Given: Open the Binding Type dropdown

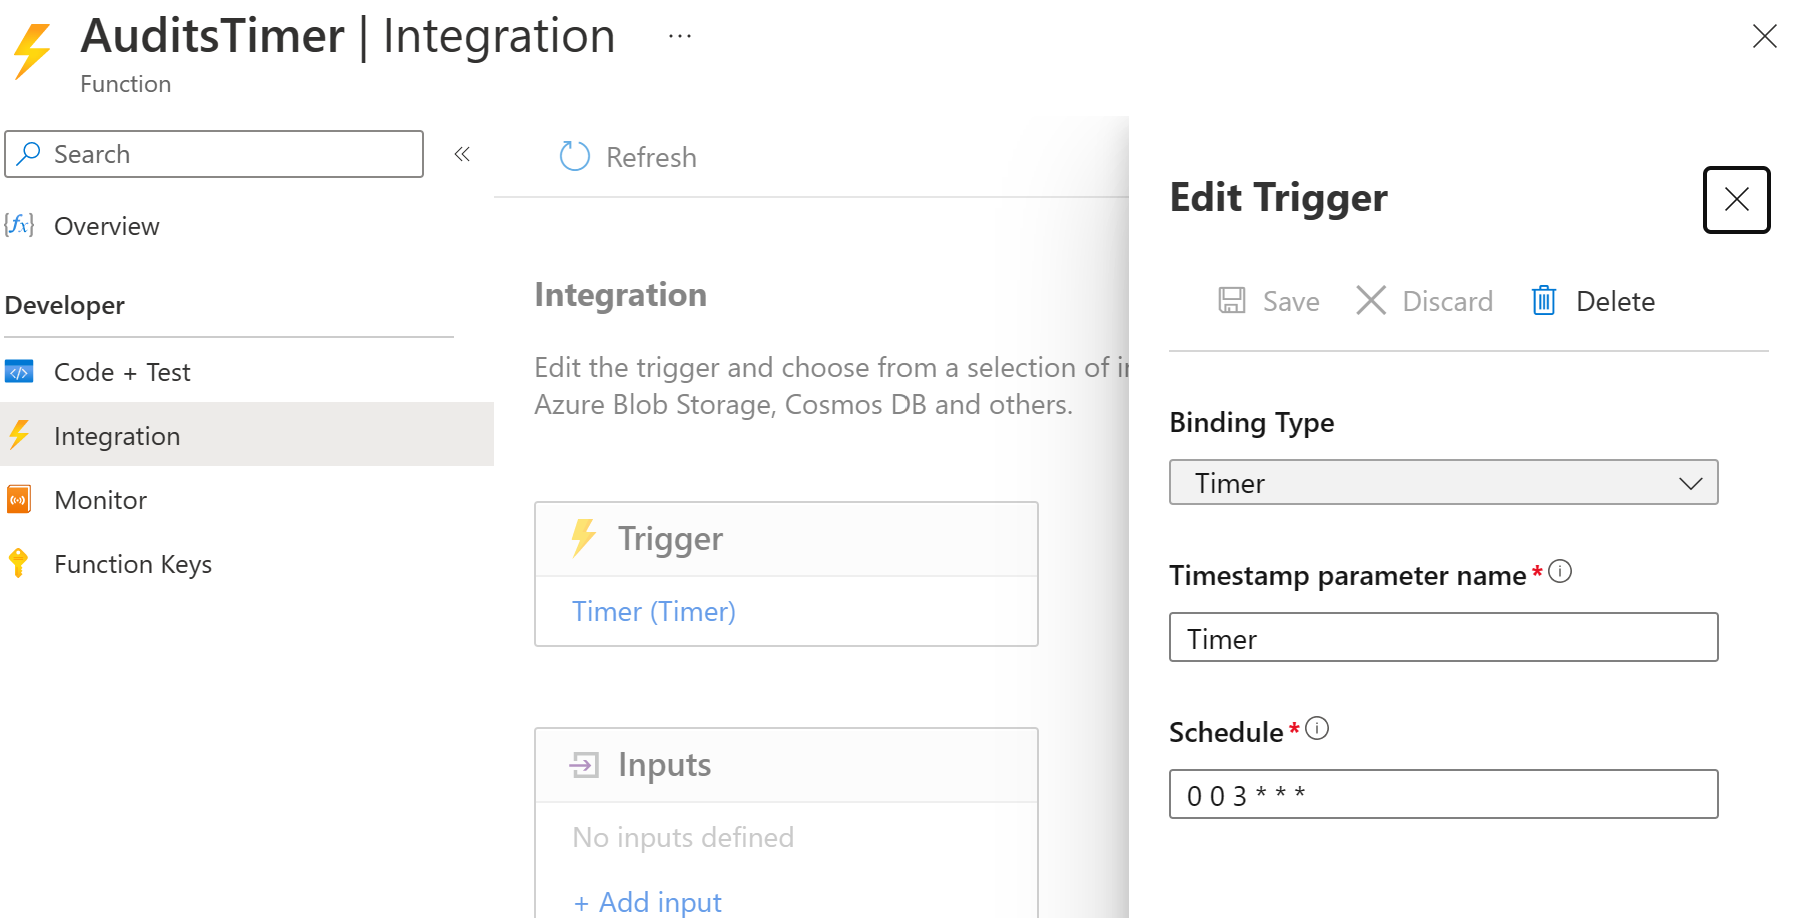Looking at the screenshot, I should pyautogui.click(x=1443, y=483).
